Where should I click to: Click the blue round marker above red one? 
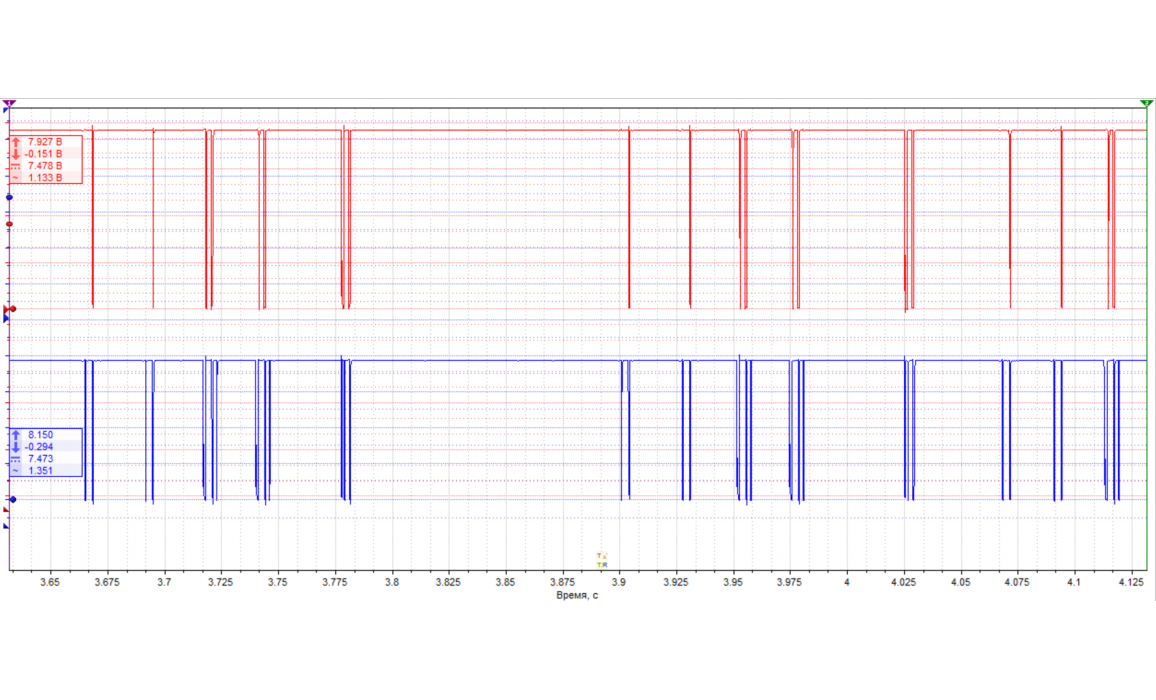pos(10,198)
